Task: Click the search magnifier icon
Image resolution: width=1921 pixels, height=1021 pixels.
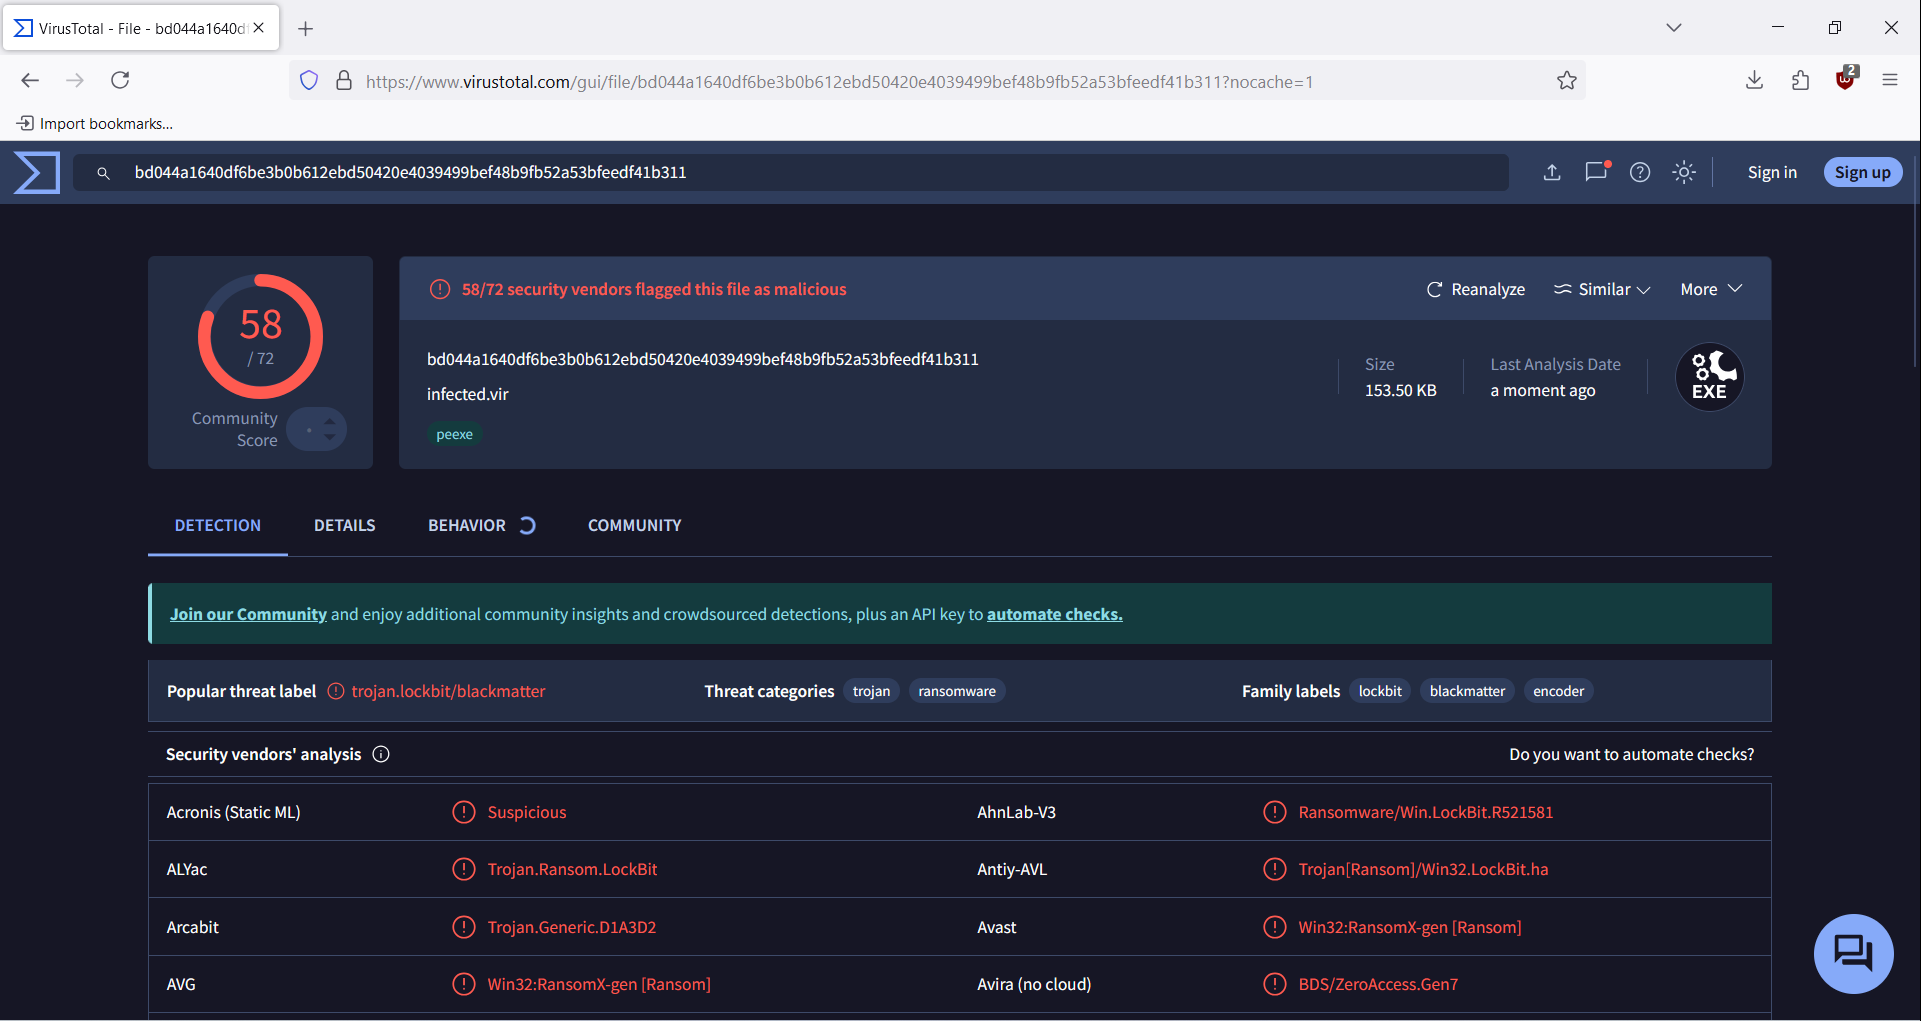Action: (x=103, y=173)
